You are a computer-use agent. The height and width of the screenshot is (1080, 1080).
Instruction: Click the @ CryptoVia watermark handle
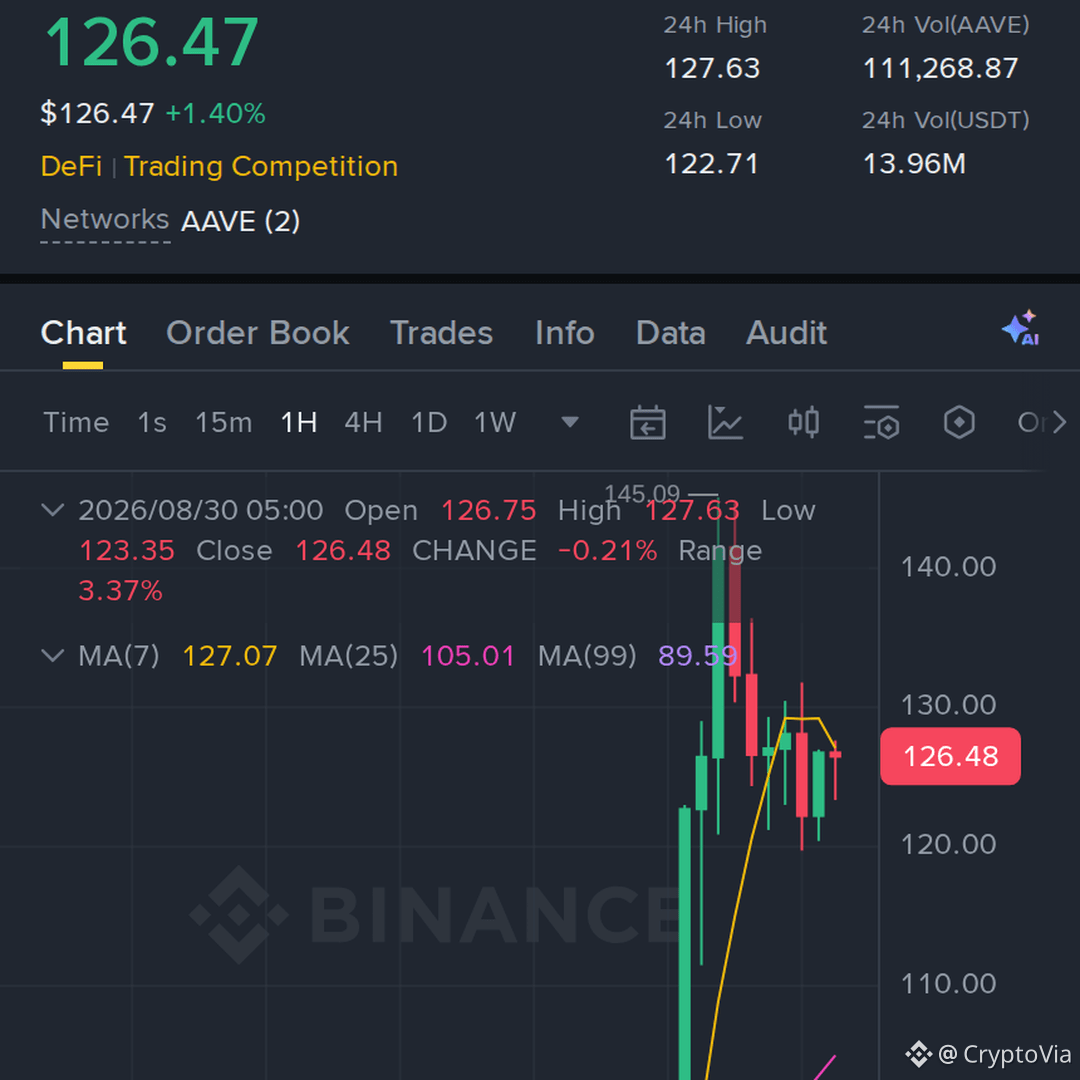pyautogui.click(x=1005, y=1055)
